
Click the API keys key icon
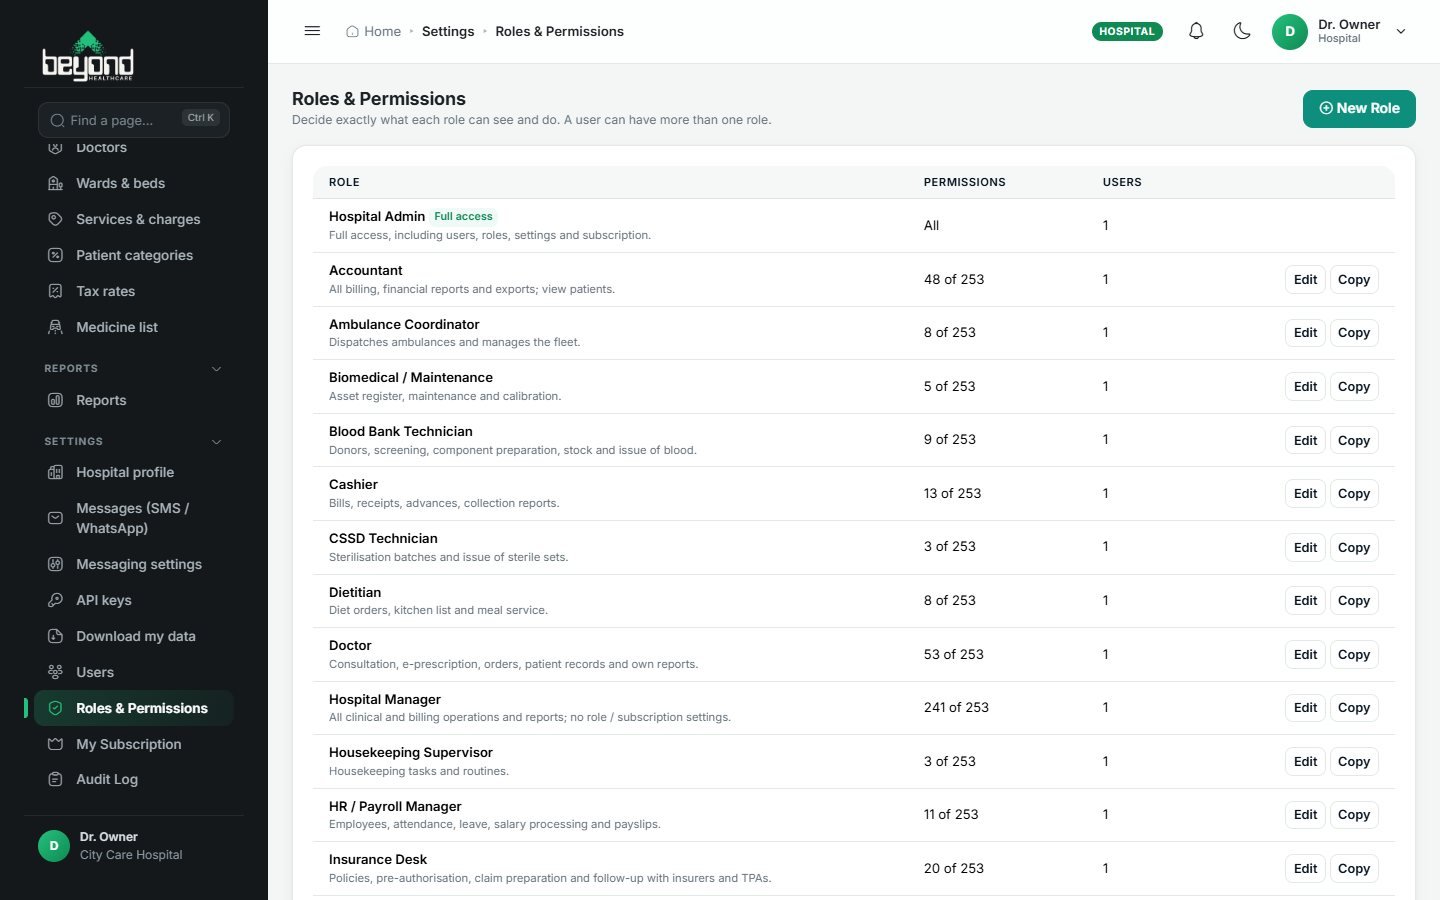click(x=56, y=600)
